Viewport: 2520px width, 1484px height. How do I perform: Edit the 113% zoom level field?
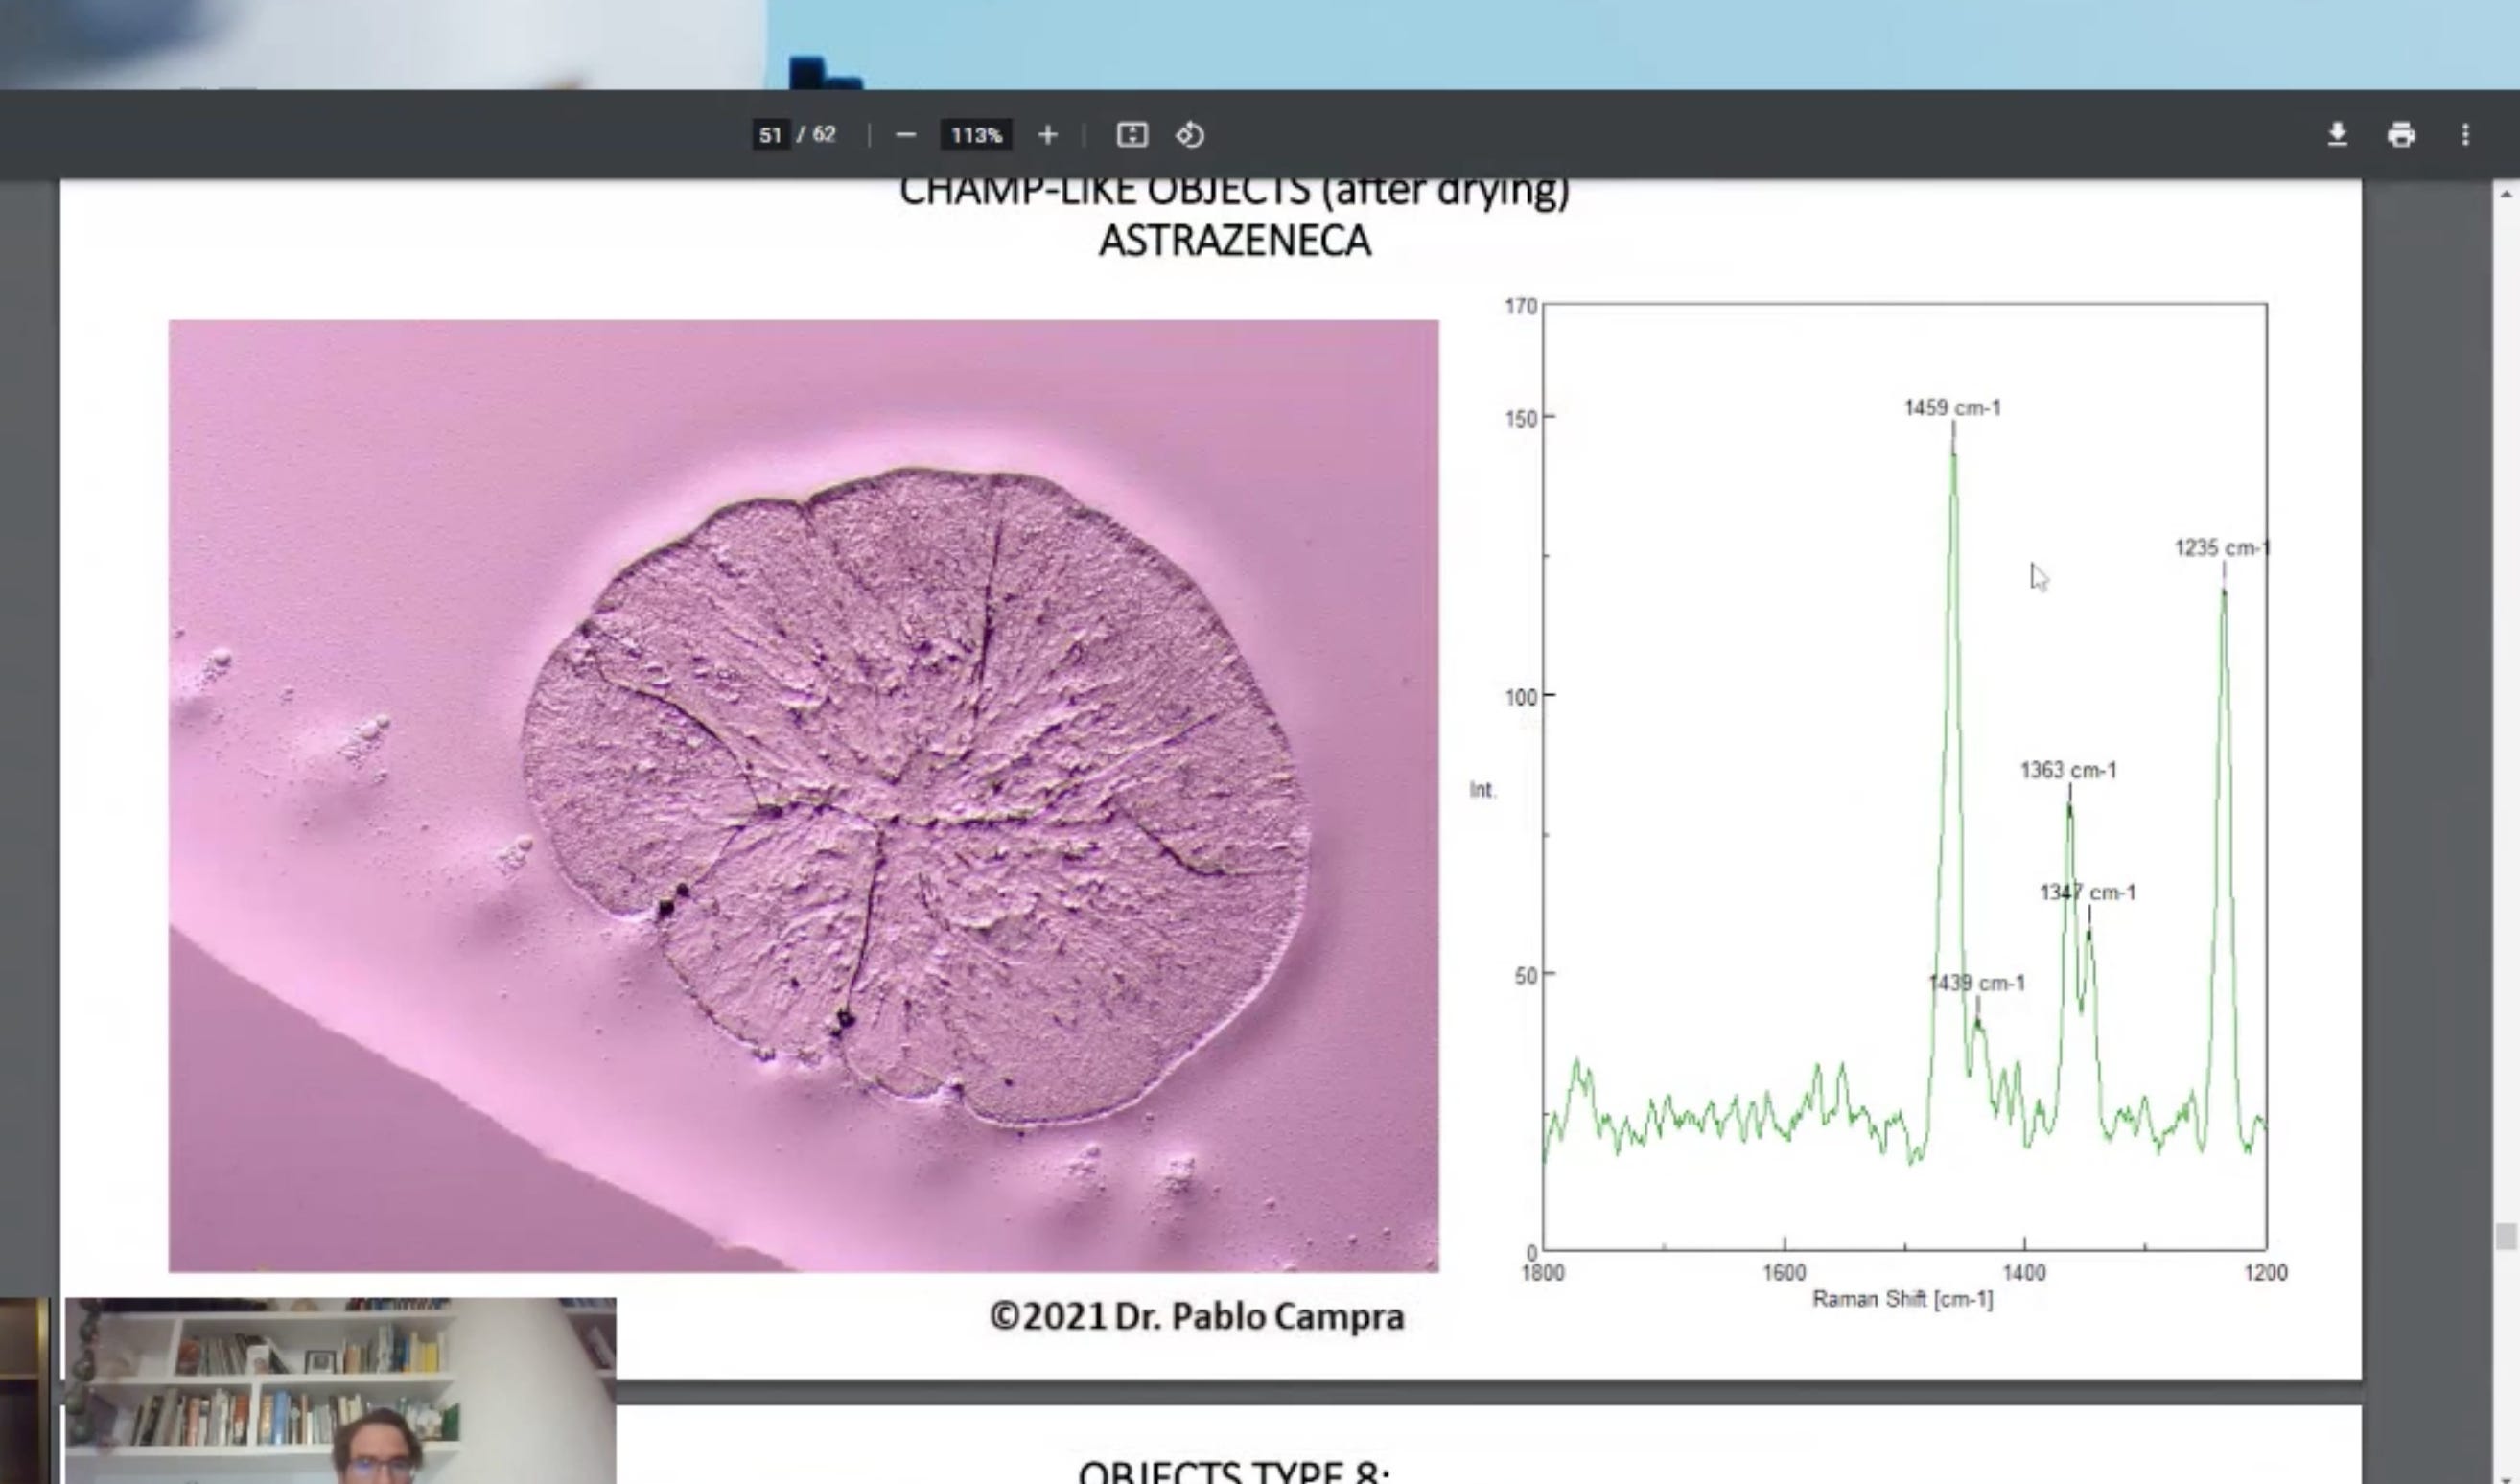(976, 135)
